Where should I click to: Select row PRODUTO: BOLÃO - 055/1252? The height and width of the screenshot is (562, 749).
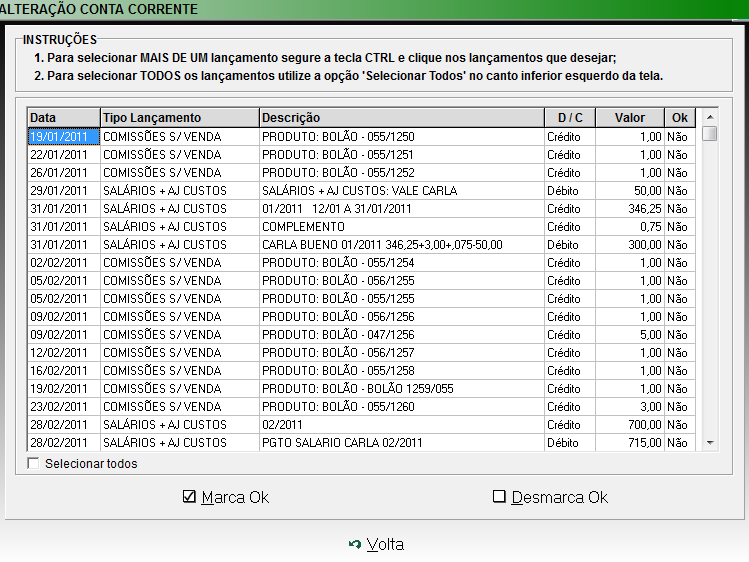(362, 173)
